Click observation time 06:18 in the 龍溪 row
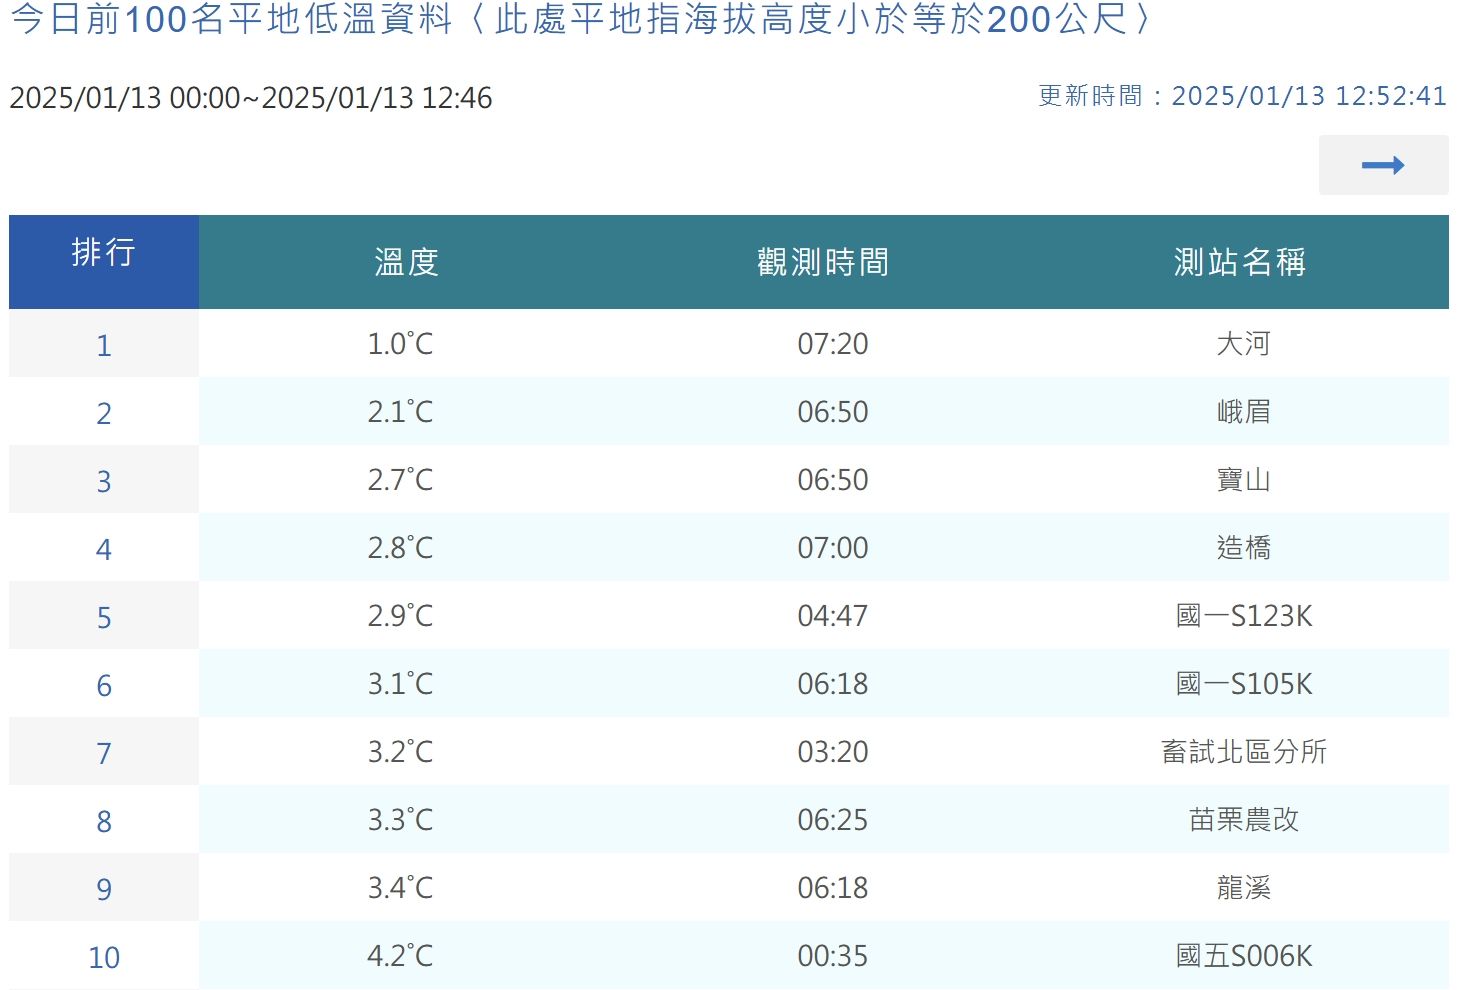Viewport: 1462px width, 990px height. click(832, 888)
